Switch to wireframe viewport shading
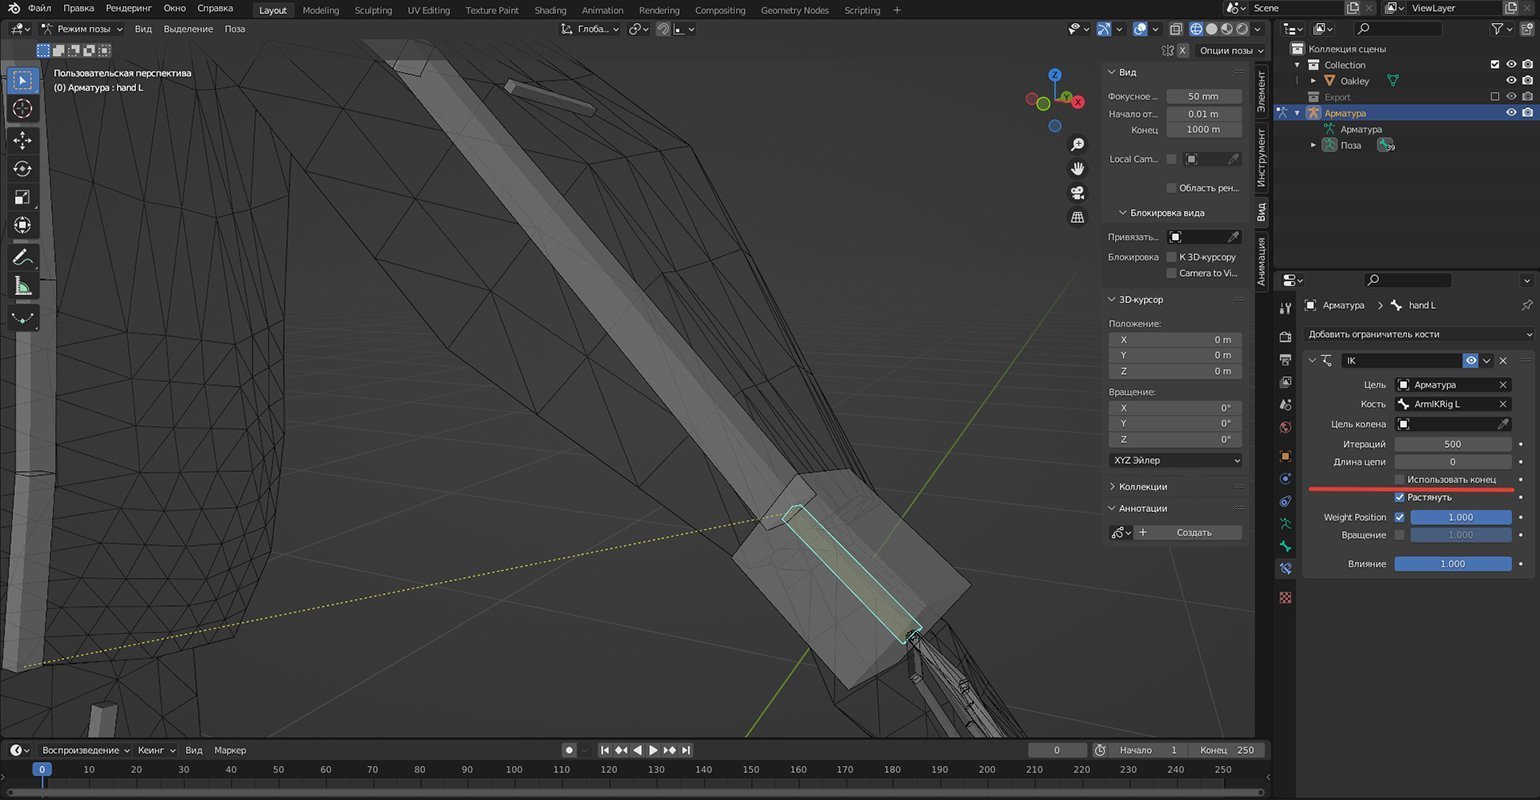 [1196, 29]
